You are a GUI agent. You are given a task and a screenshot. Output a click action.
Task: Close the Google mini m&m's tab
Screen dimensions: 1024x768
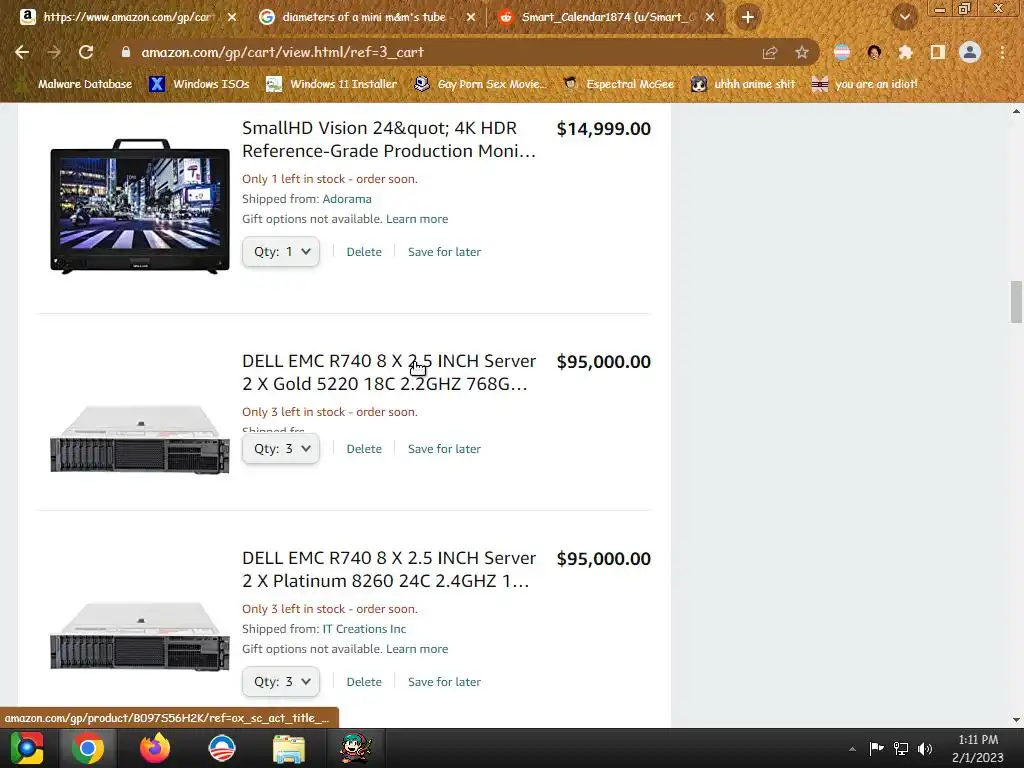pyautogui.click(x=471, y=17)
